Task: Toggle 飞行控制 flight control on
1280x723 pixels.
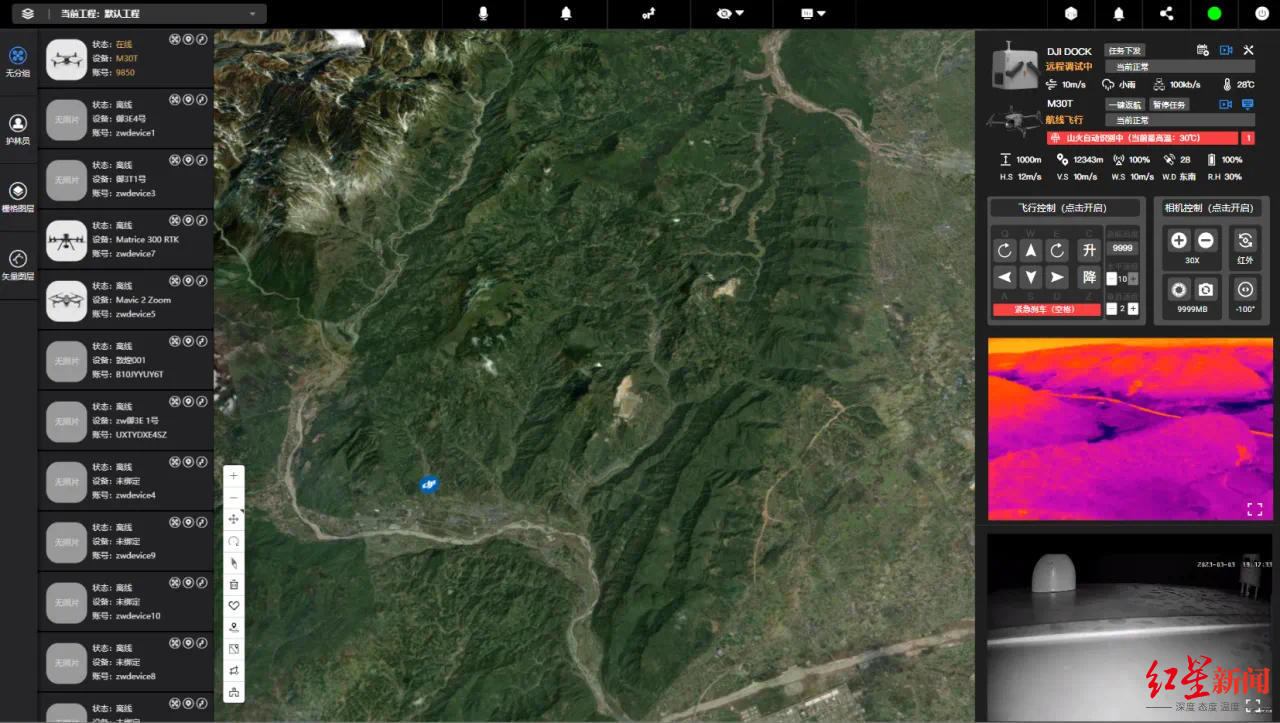Action: pyautogui.click(x=1064, y=208)
